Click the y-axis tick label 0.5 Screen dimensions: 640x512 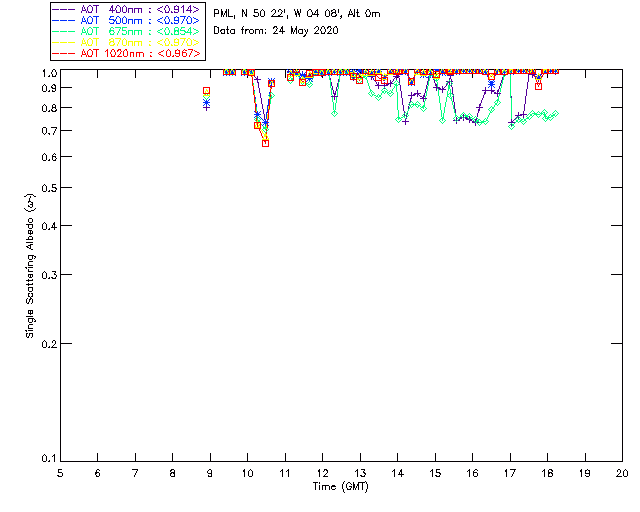pyautogui.click(x=49, y=188)
